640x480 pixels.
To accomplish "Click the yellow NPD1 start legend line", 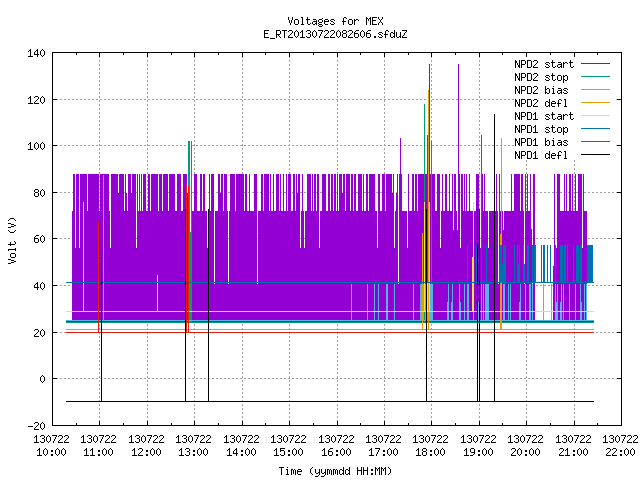I will coord(596,116).
